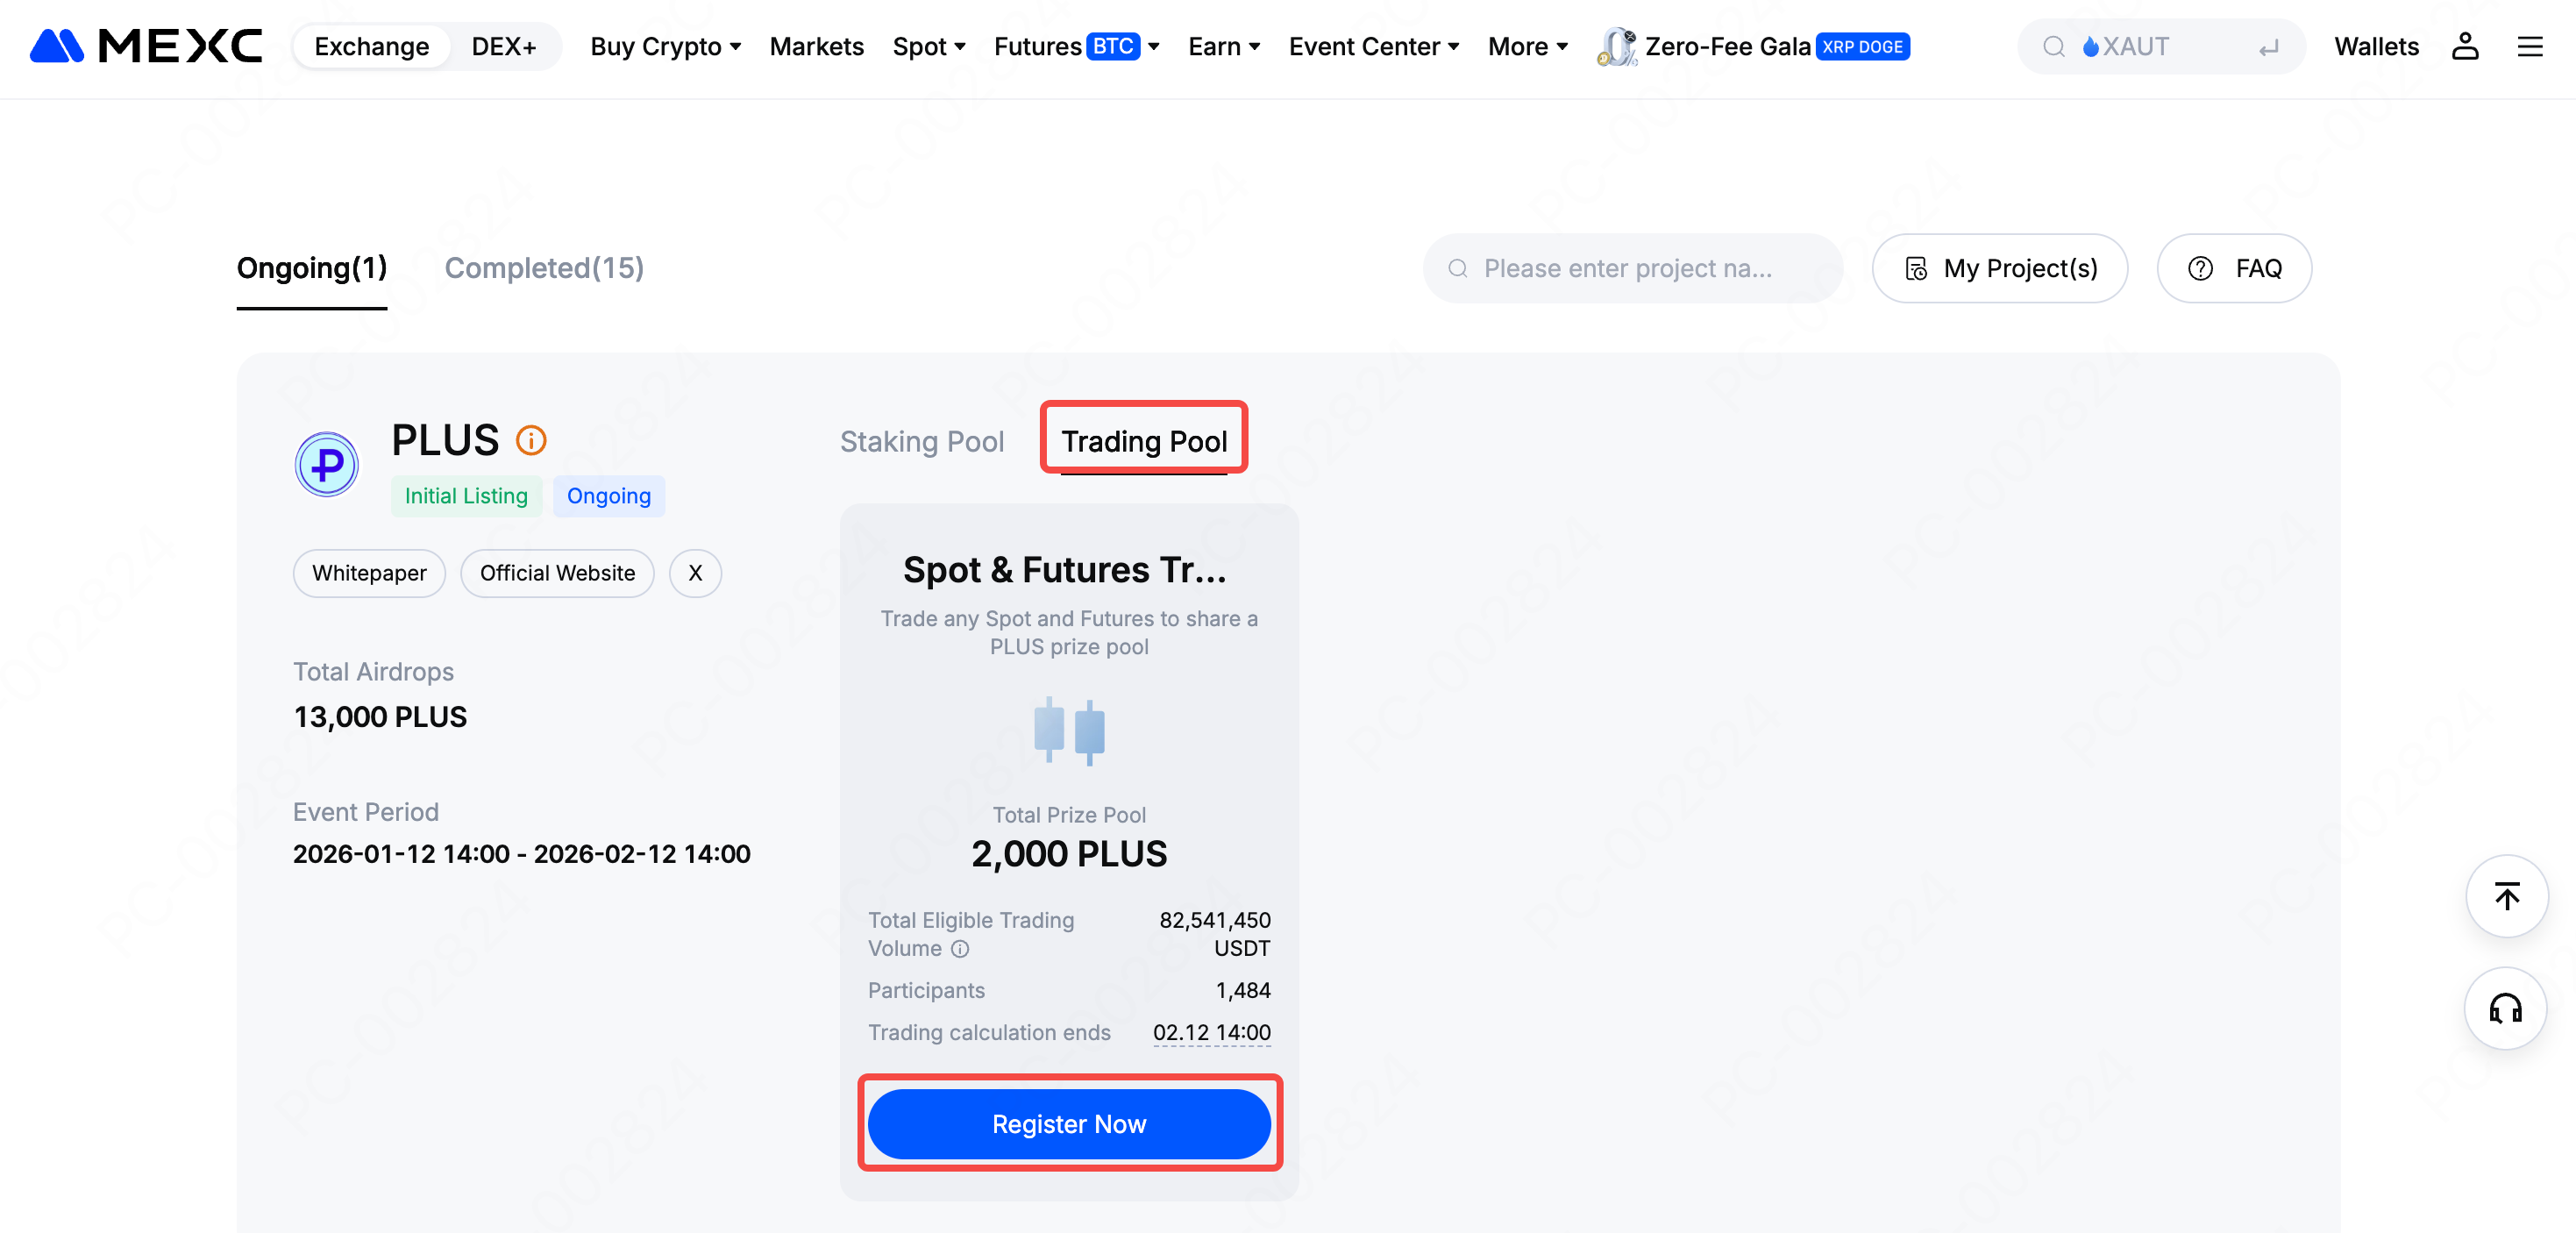2576x1233 pixels.
Task: Open the hamburger menu icon
Action: coord(2529,47)
